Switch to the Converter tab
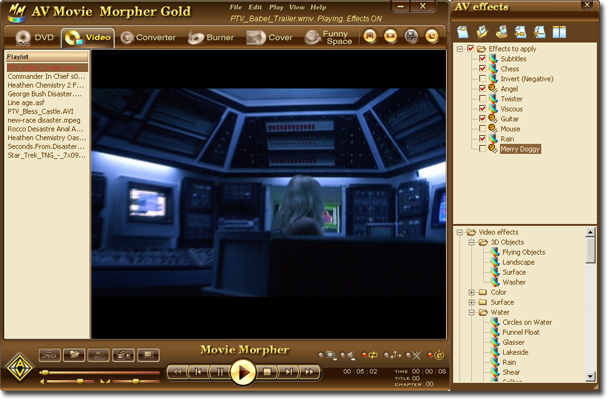Viewport: 612px width, 405px height. coord(148,37)
